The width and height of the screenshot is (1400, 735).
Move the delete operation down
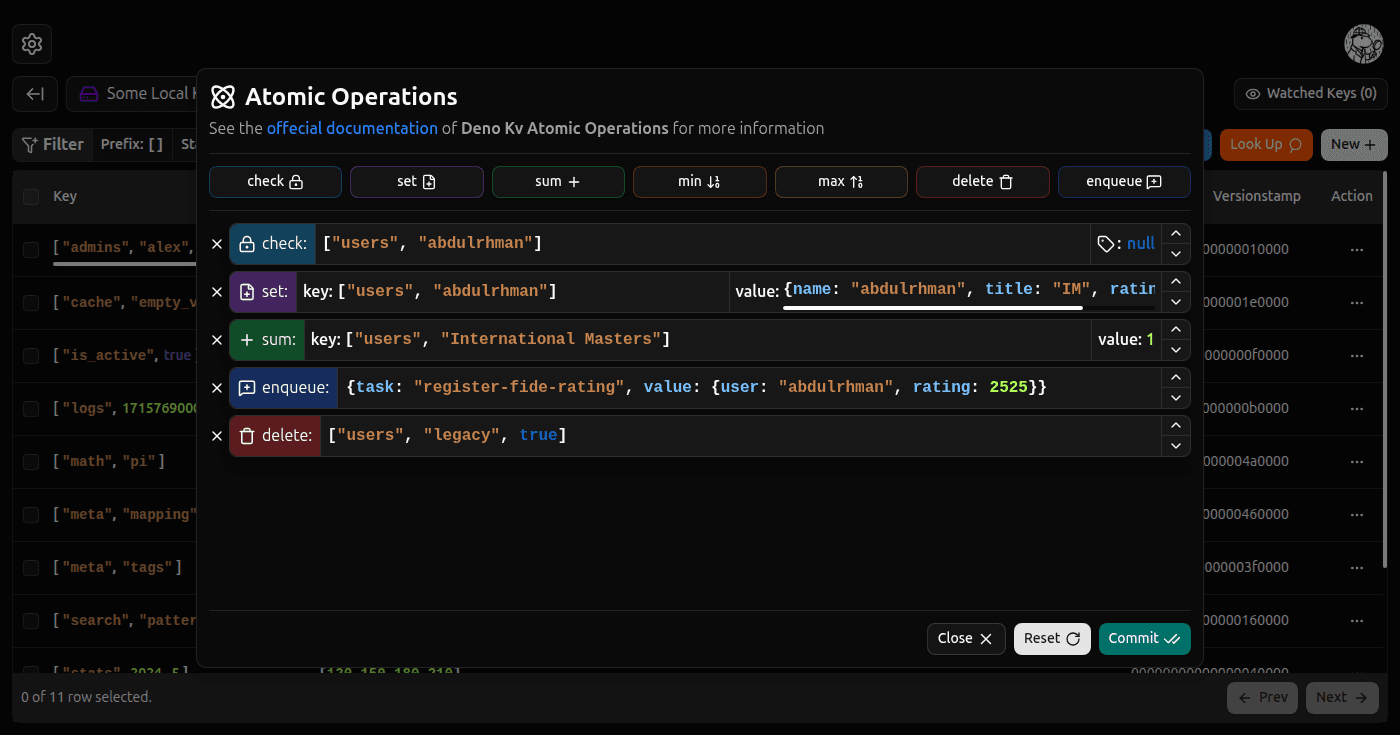(1176, 446)
